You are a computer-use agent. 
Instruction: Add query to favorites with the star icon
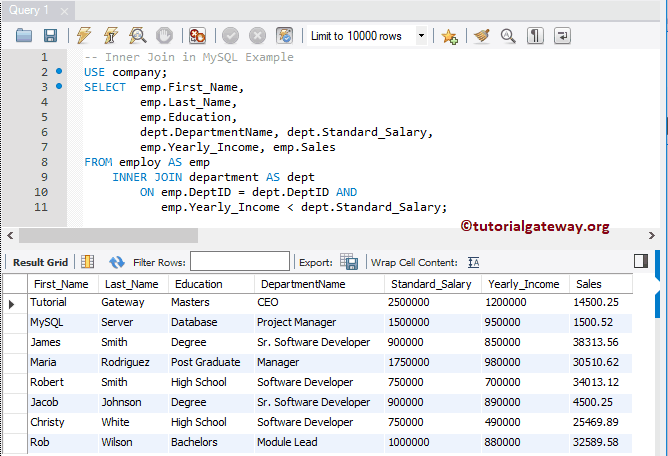point(450,35)
